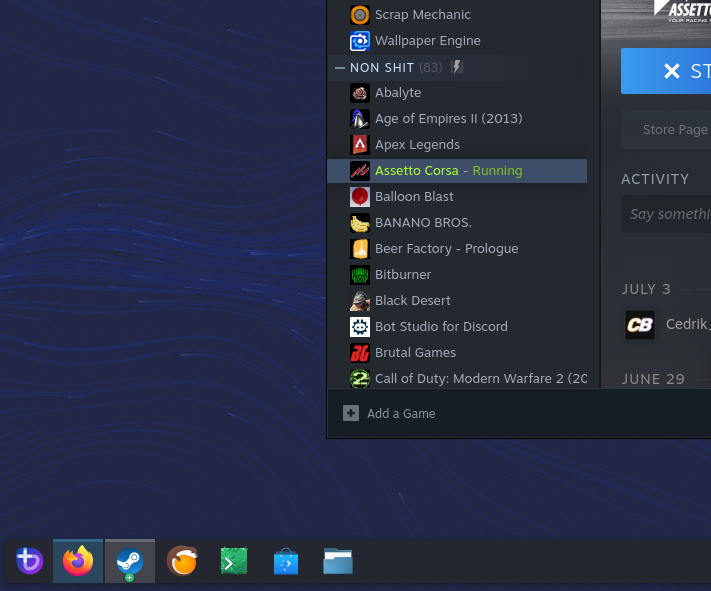
Task: Select Brutal Games in the game list
Action: (457, 353)
